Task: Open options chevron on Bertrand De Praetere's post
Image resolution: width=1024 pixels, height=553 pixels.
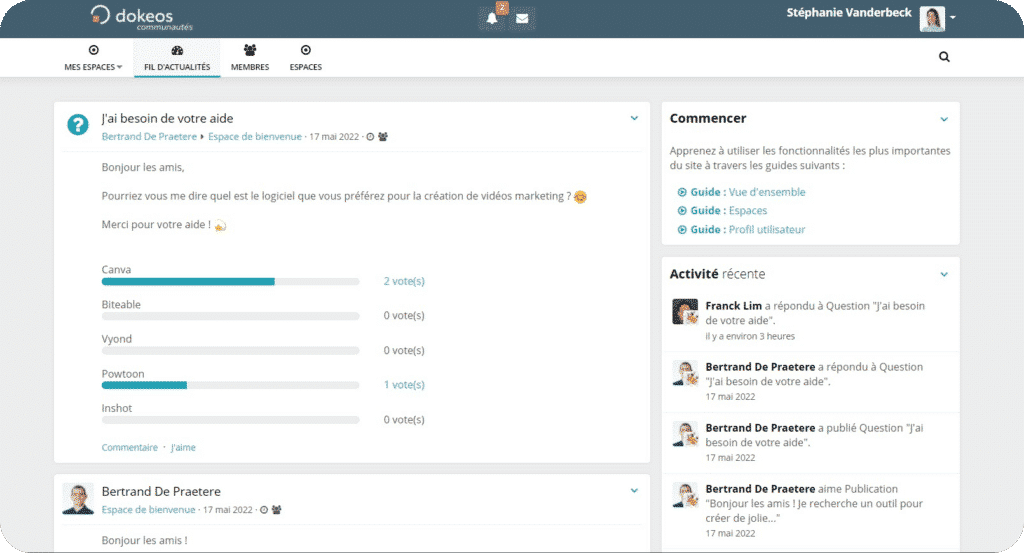Action: tap(634, 490)
